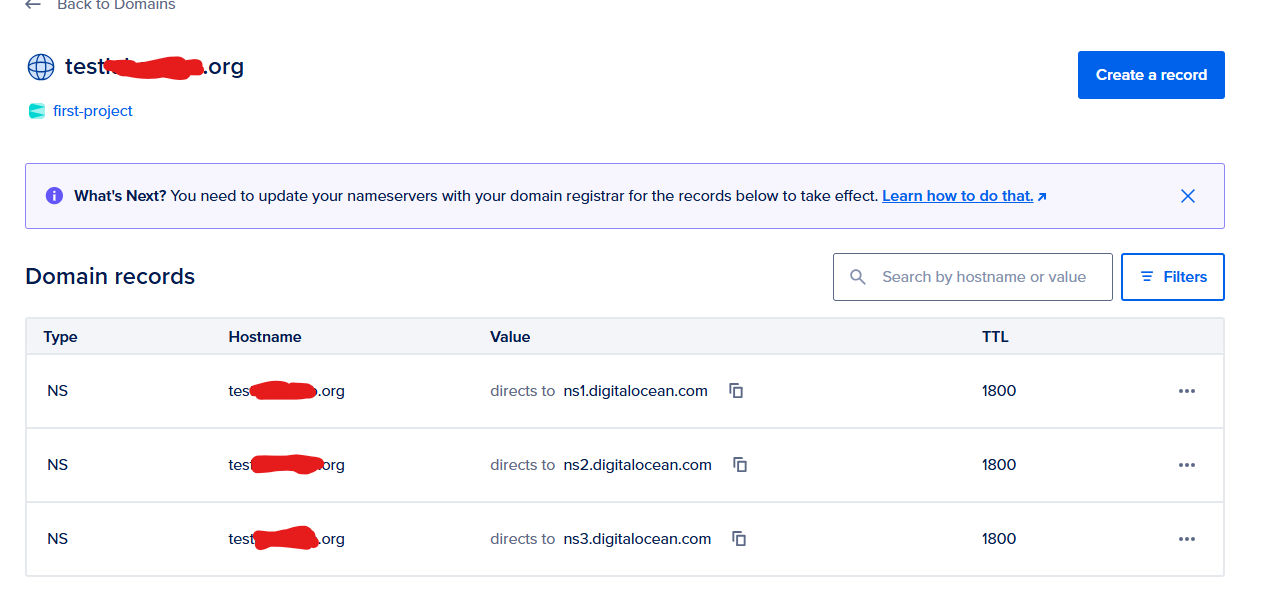
Task: Open Learn how to do that link
Action: tap(964, 196)
